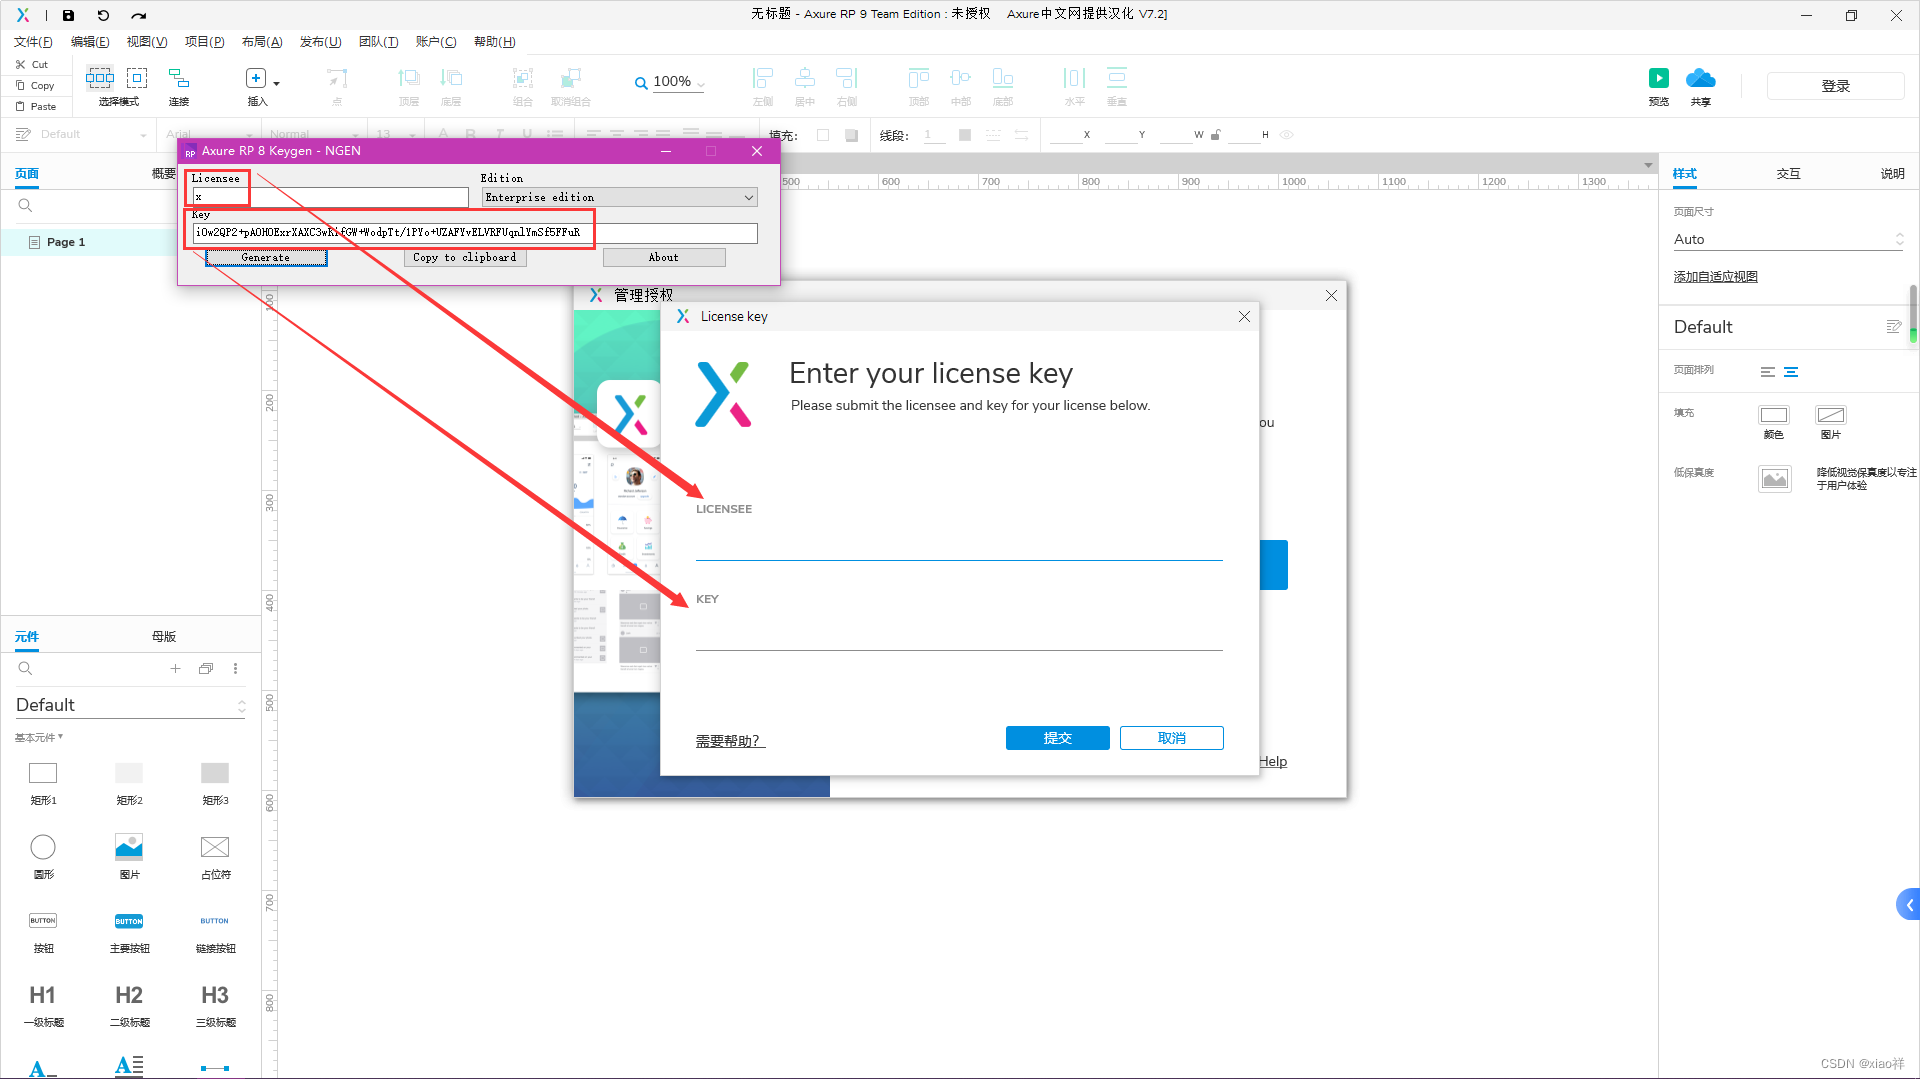The width and height of the screenshot is (1920, 1079).
Task: Select the selection mode tool
Action: 100,78
